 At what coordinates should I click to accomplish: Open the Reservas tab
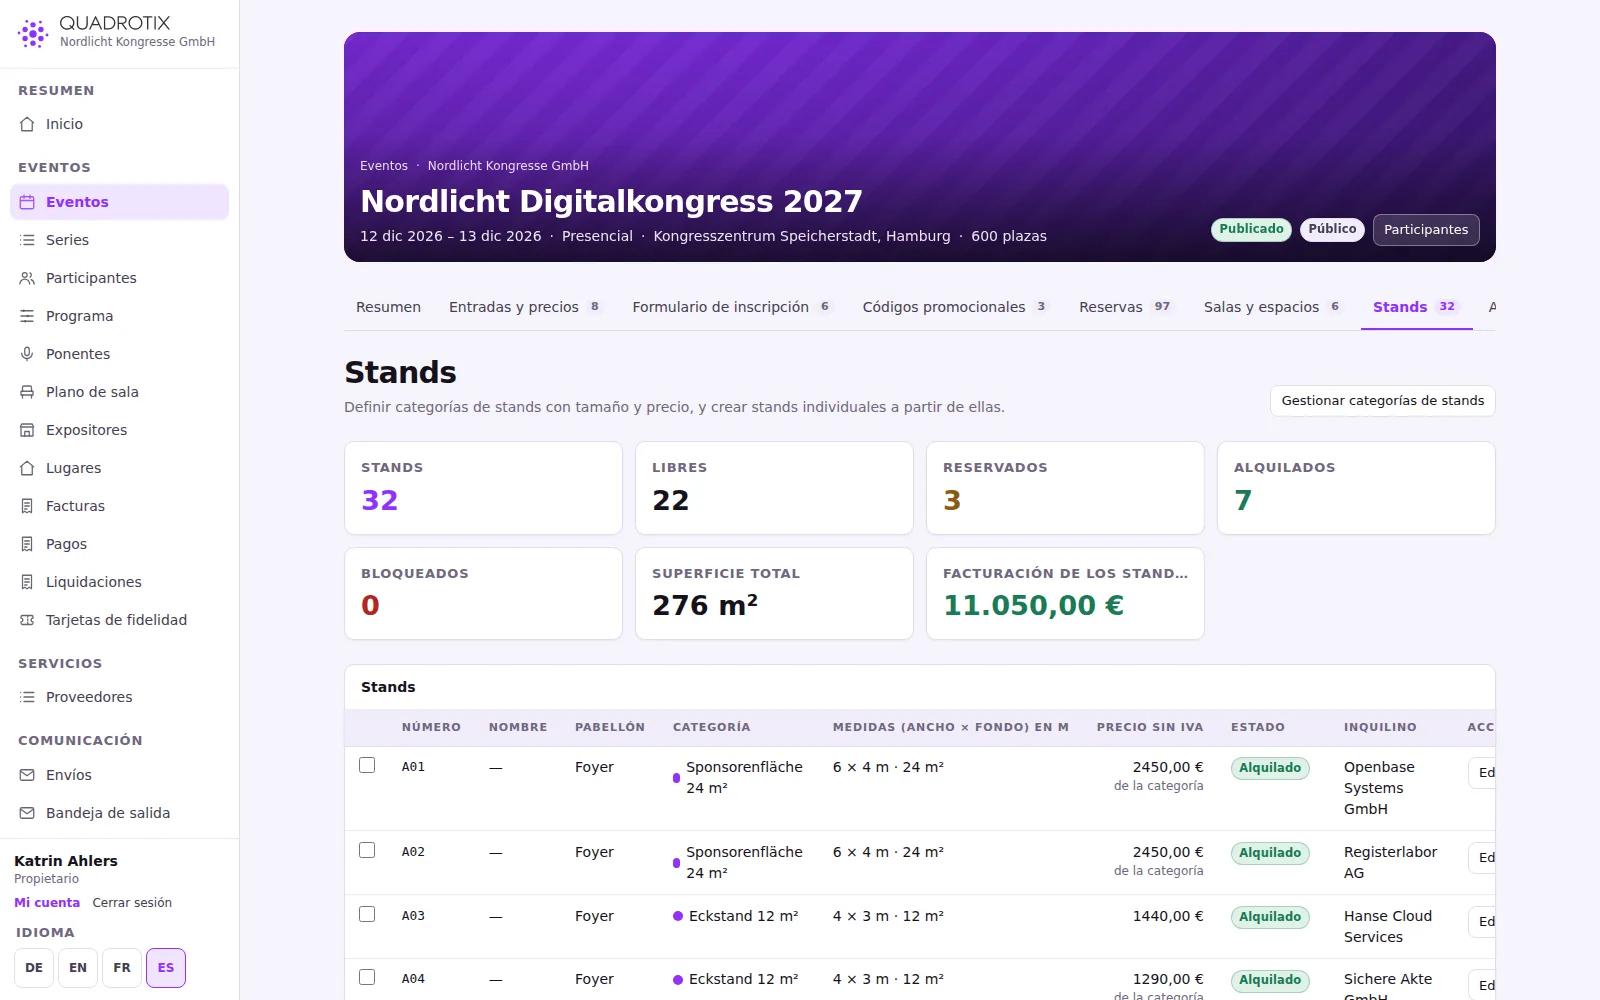(x=1126, y=307)
